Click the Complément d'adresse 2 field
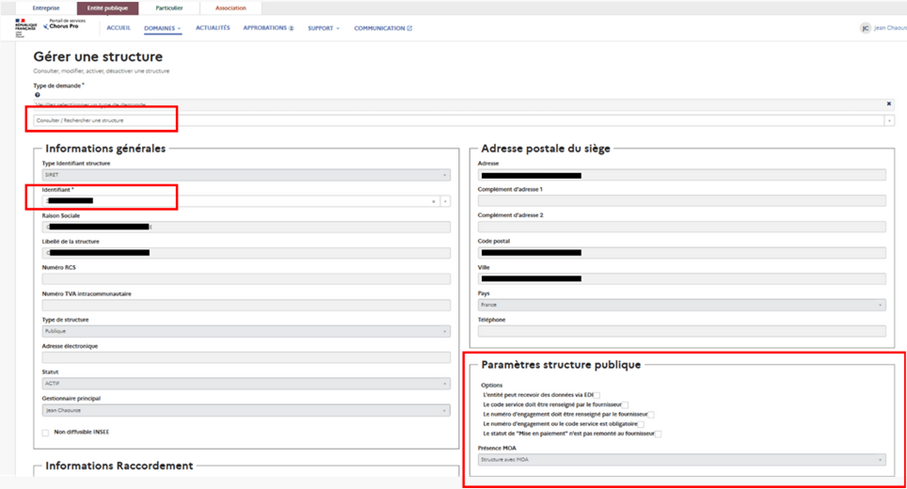 [x=681, y=227]
